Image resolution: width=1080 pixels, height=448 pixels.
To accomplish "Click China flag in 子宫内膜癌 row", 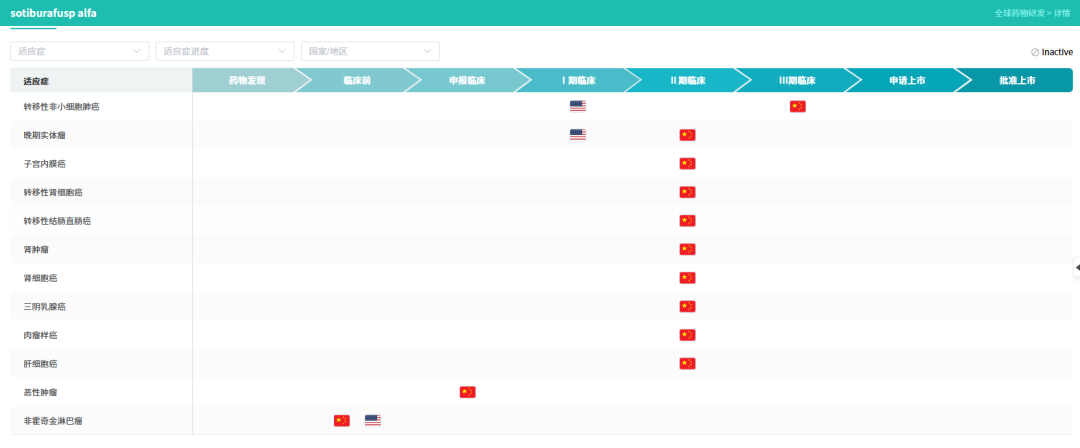I will 687,163.
